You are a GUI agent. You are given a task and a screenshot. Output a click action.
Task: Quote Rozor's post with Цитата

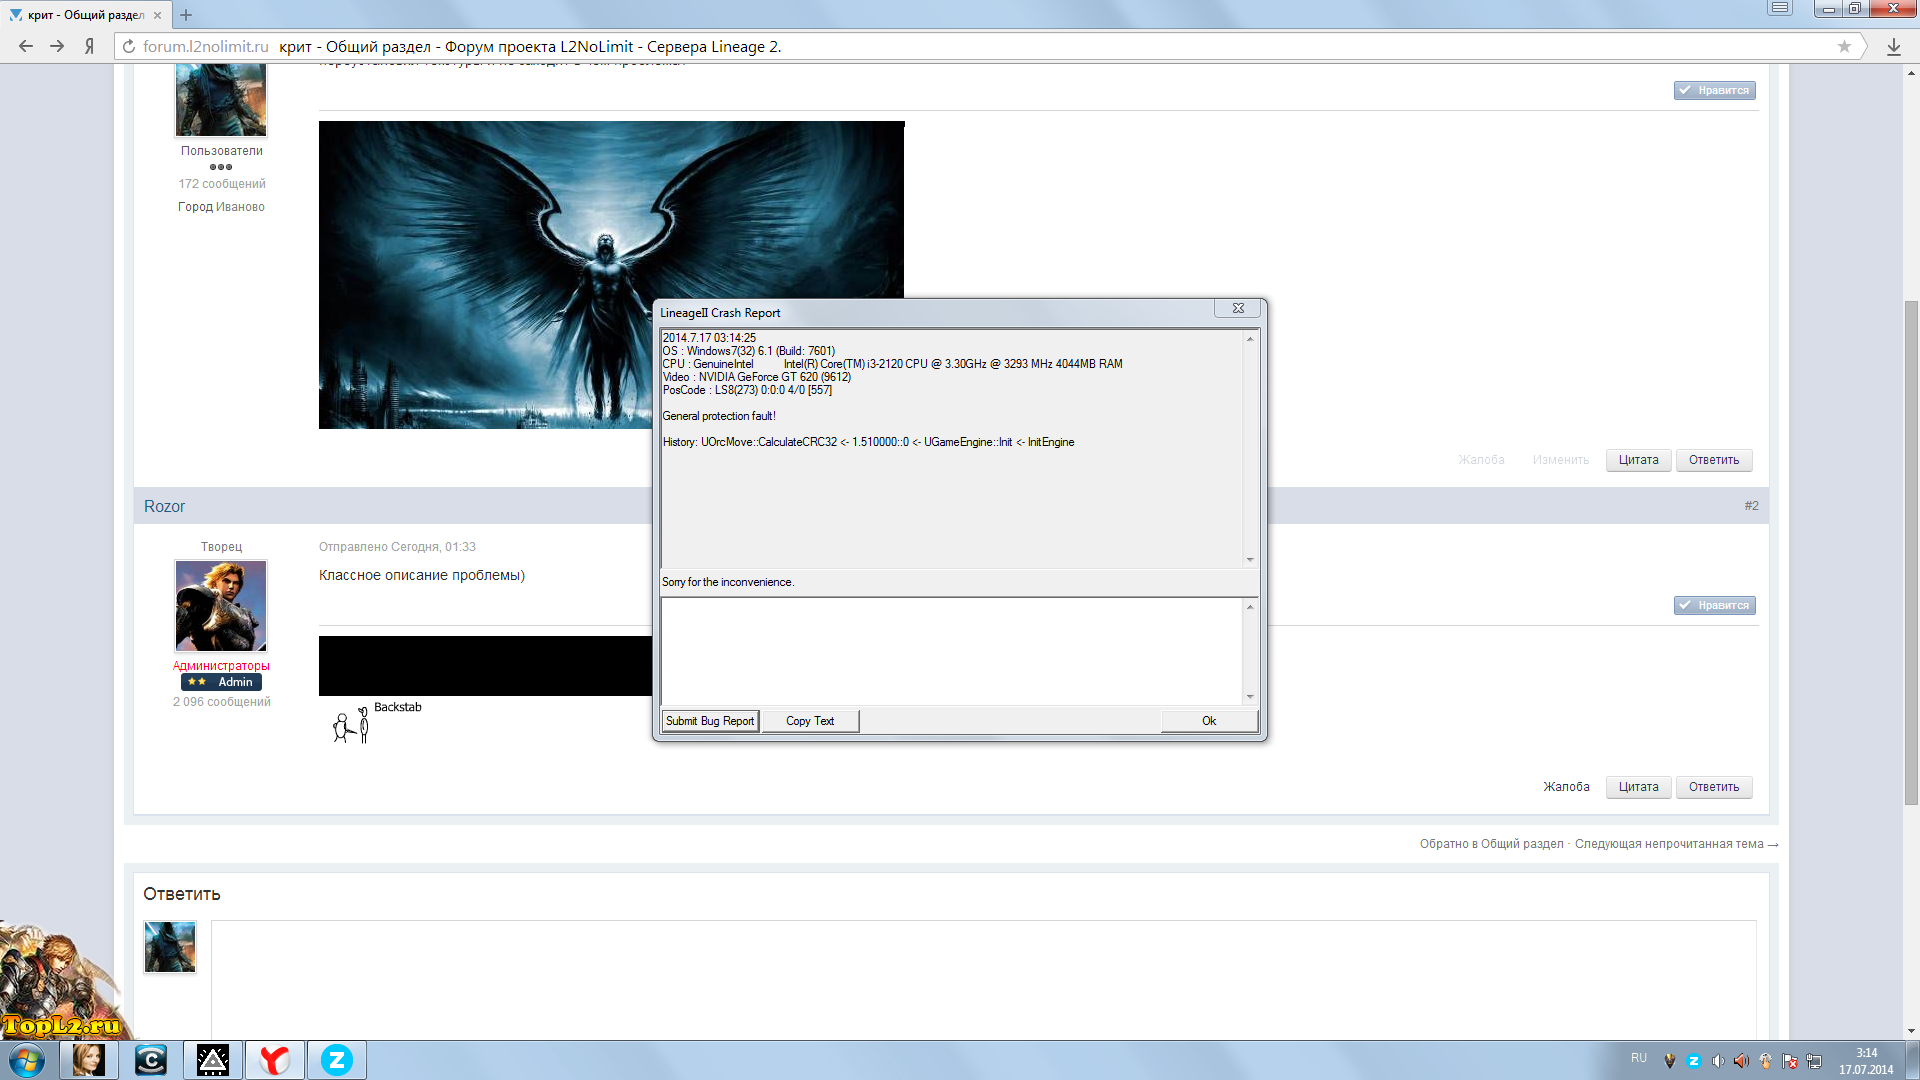(1638, 787)
